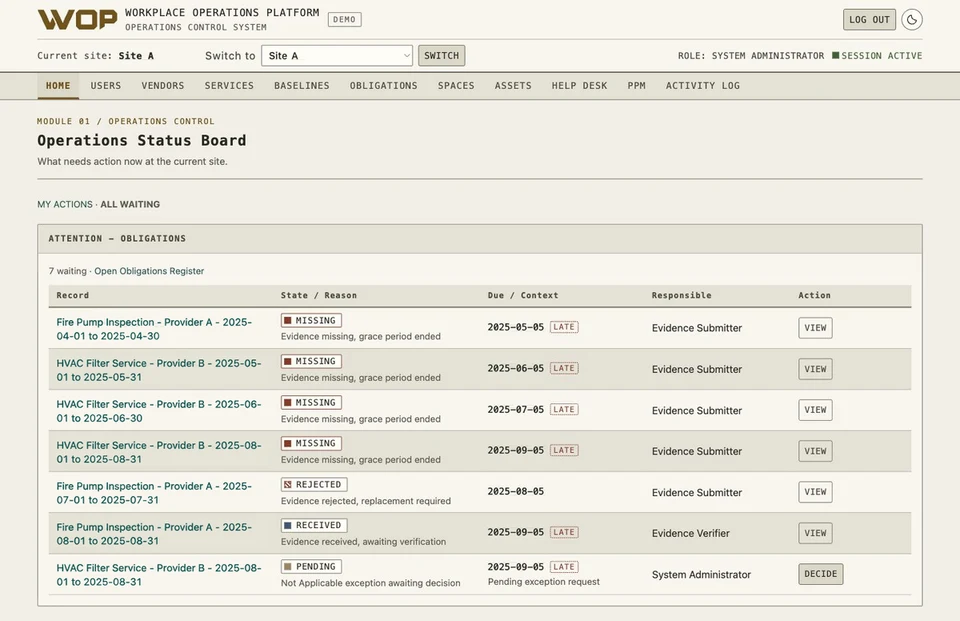Viewport: 960px width, 621px height.
Task: Open Fire Pump Inspection 2025-08-01 record
Action: [154, 534]
